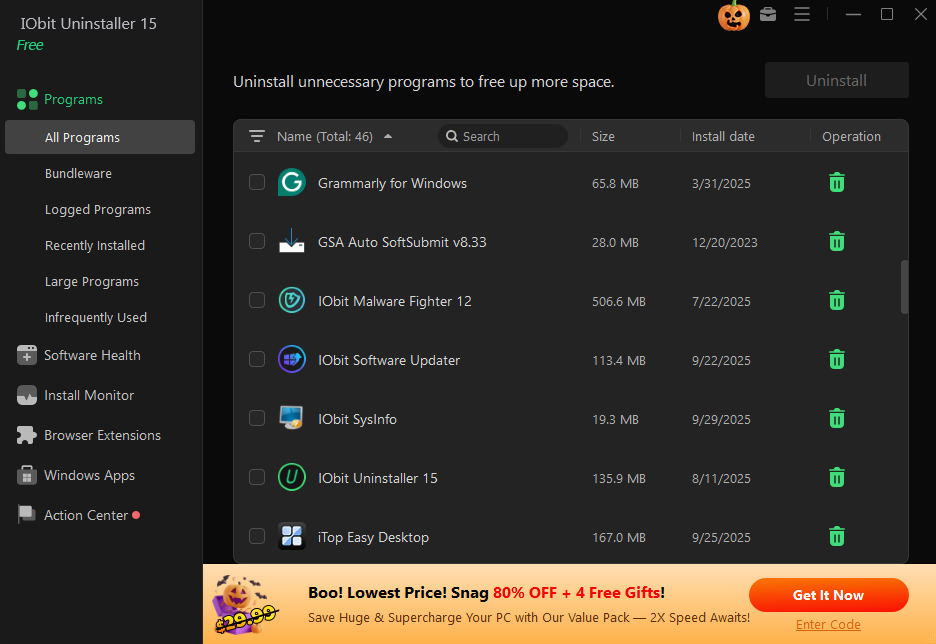The width and height of the screenshot is (936, 644).
Task: Check the Grammarly for Windows checkbox
Action: 257,182
